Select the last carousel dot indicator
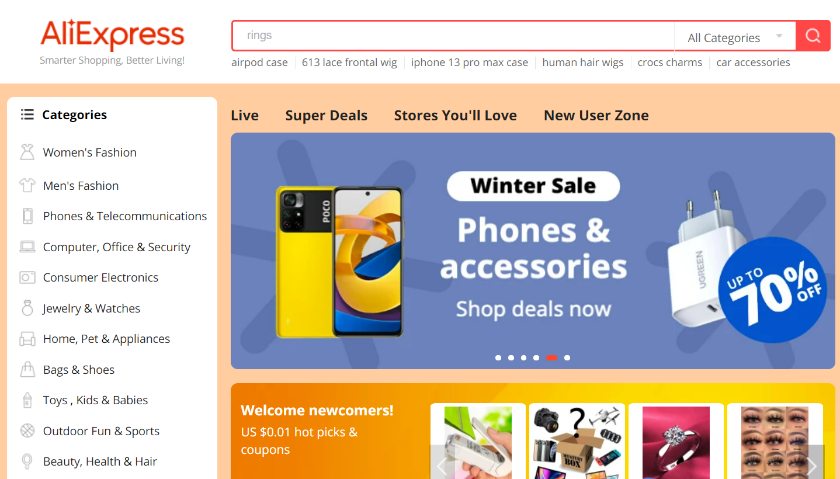 [x=567, y=357]
